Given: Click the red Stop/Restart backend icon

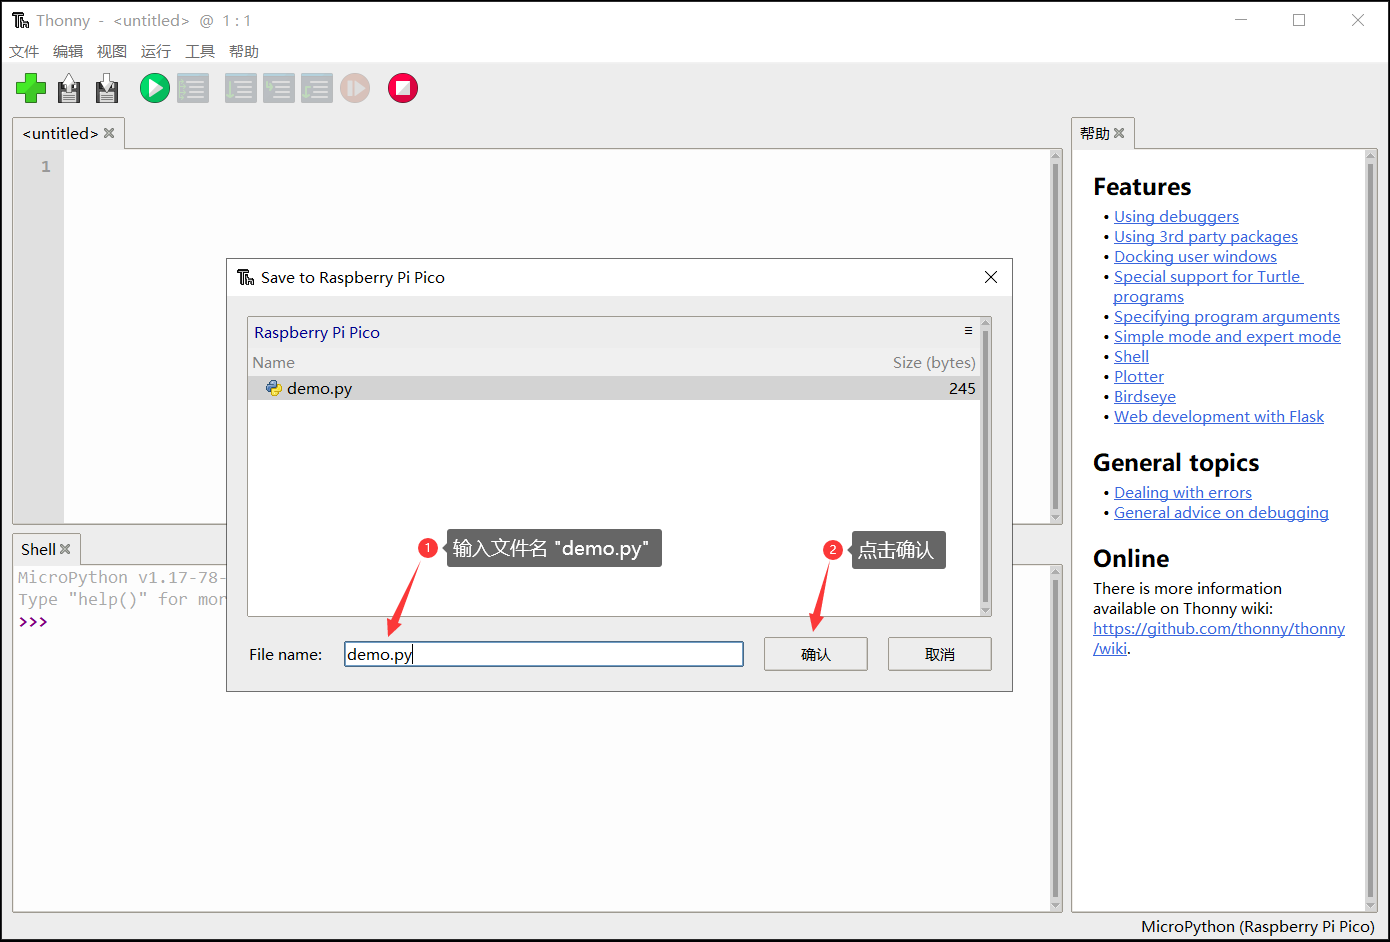Looking at the screenshot, I should [x=403, y=88].
